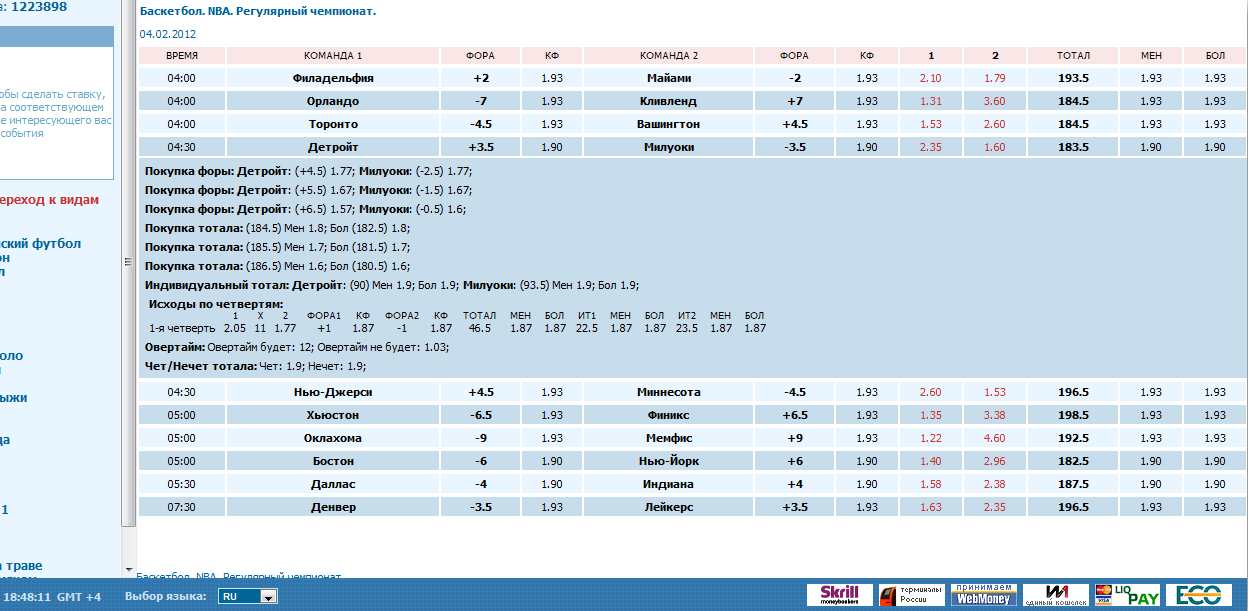1248x611 pixels.
Task: Click the Нью-Джерси team name
Action: coord(333,392)
